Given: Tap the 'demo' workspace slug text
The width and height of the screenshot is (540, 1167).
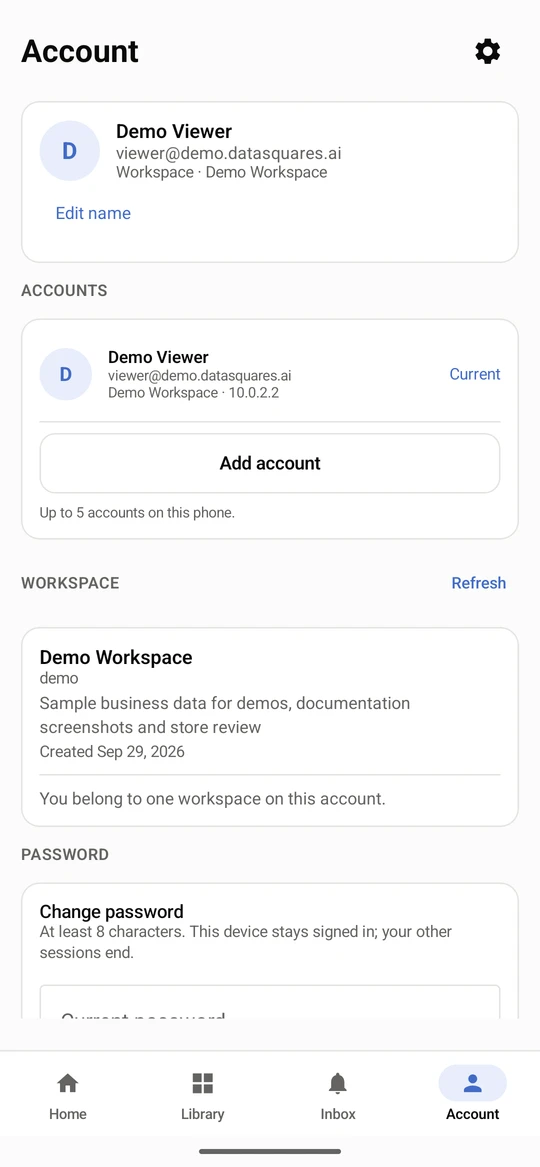Looking at the screenshot, I should (x=59, y=677).
